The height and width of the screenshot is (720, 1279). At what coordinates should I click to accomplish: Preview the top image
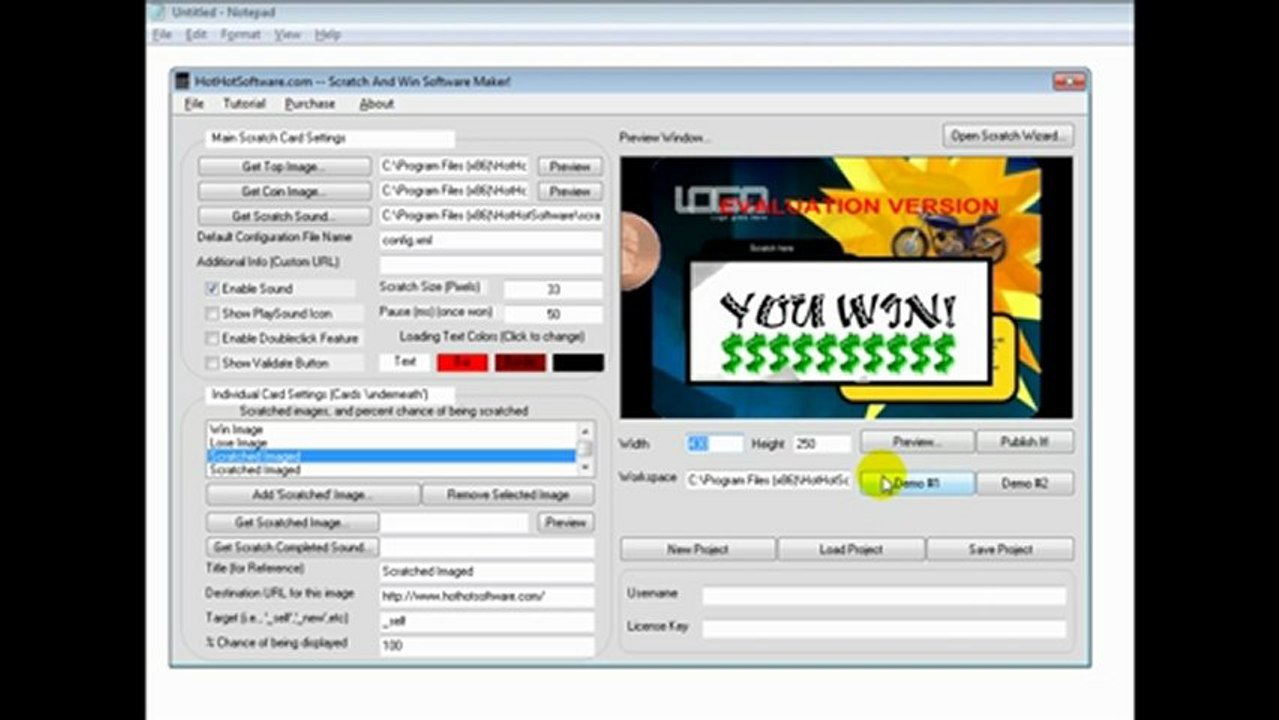pos(570,166)
